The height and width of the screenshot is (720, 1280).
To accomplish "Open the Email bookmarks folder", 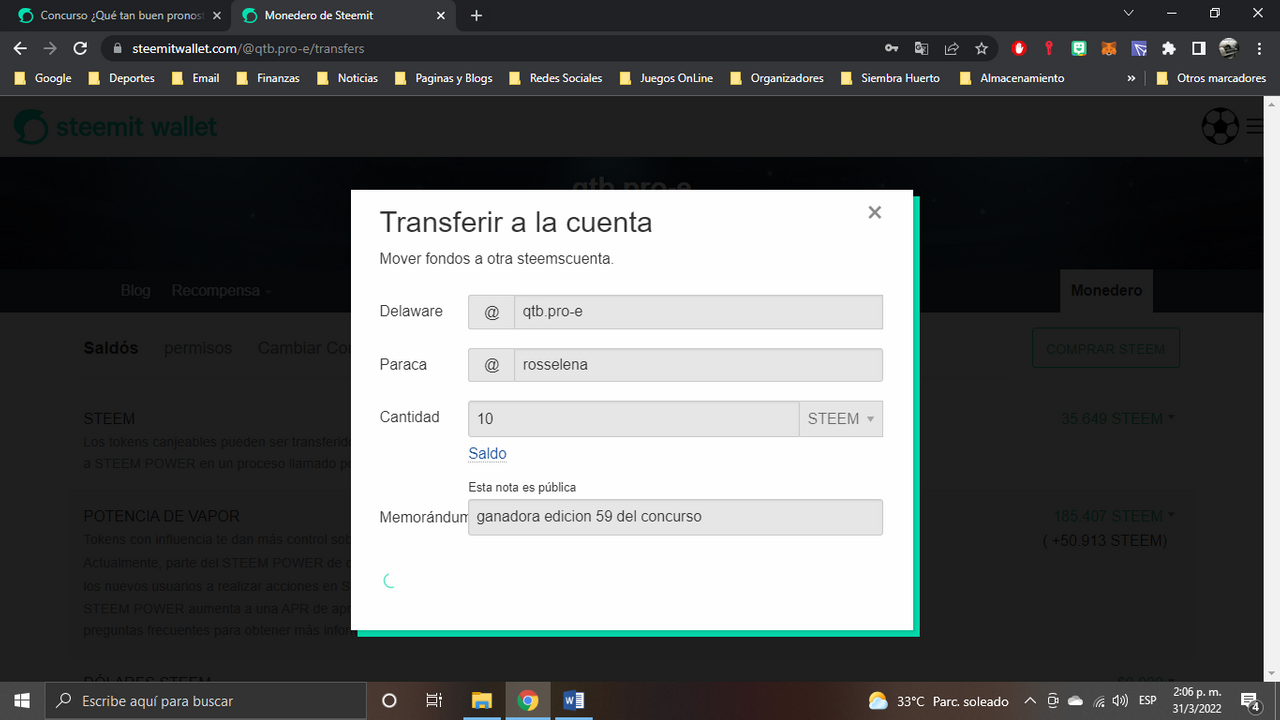I will coord(196,78).
